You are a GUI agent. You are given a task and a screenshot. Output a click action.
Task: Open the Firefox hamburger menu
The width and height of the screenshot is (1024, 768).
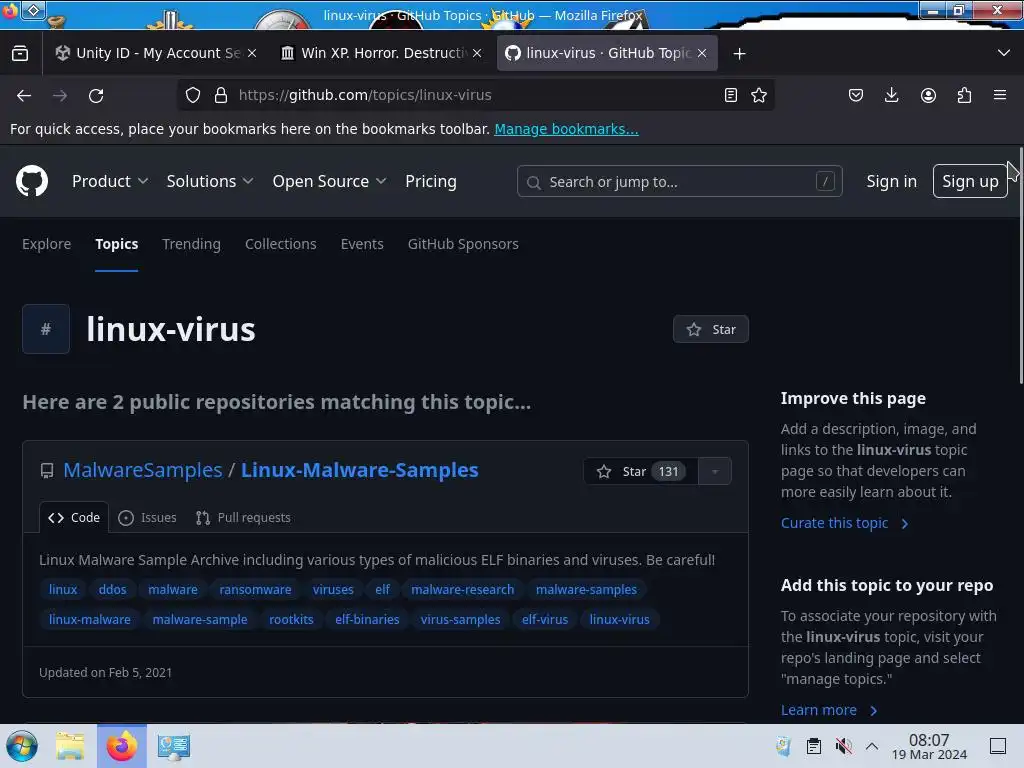point(1000,95)
